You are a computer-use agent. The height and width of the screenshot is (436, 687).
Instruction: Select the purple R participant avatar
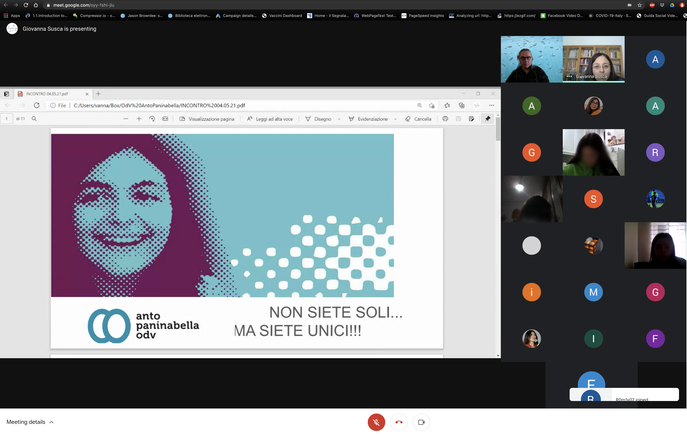(x=655, y=152)
